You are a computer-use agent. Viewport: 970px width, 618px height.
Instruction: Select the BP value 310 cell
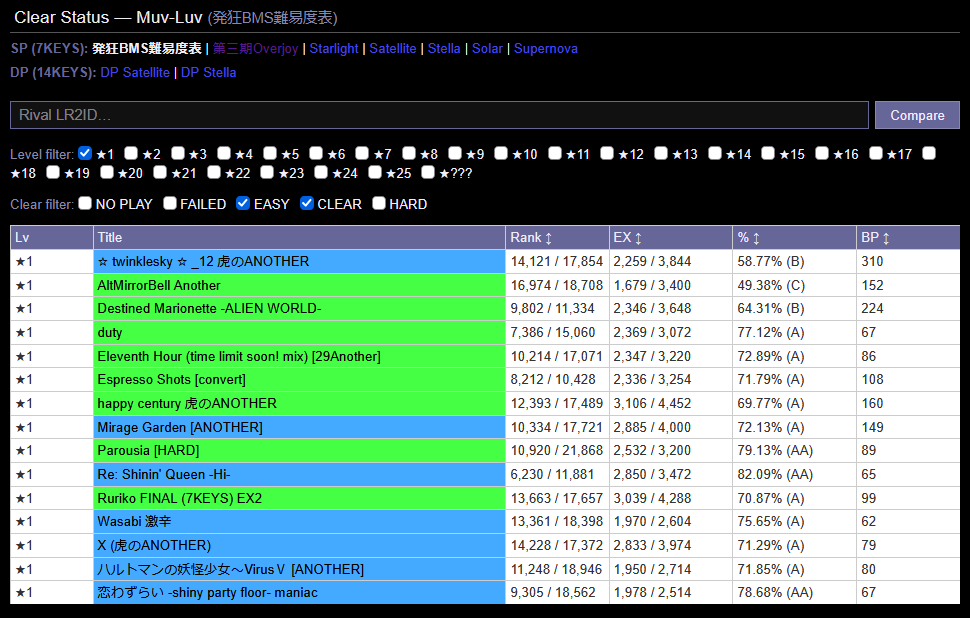tap(908, 262)
